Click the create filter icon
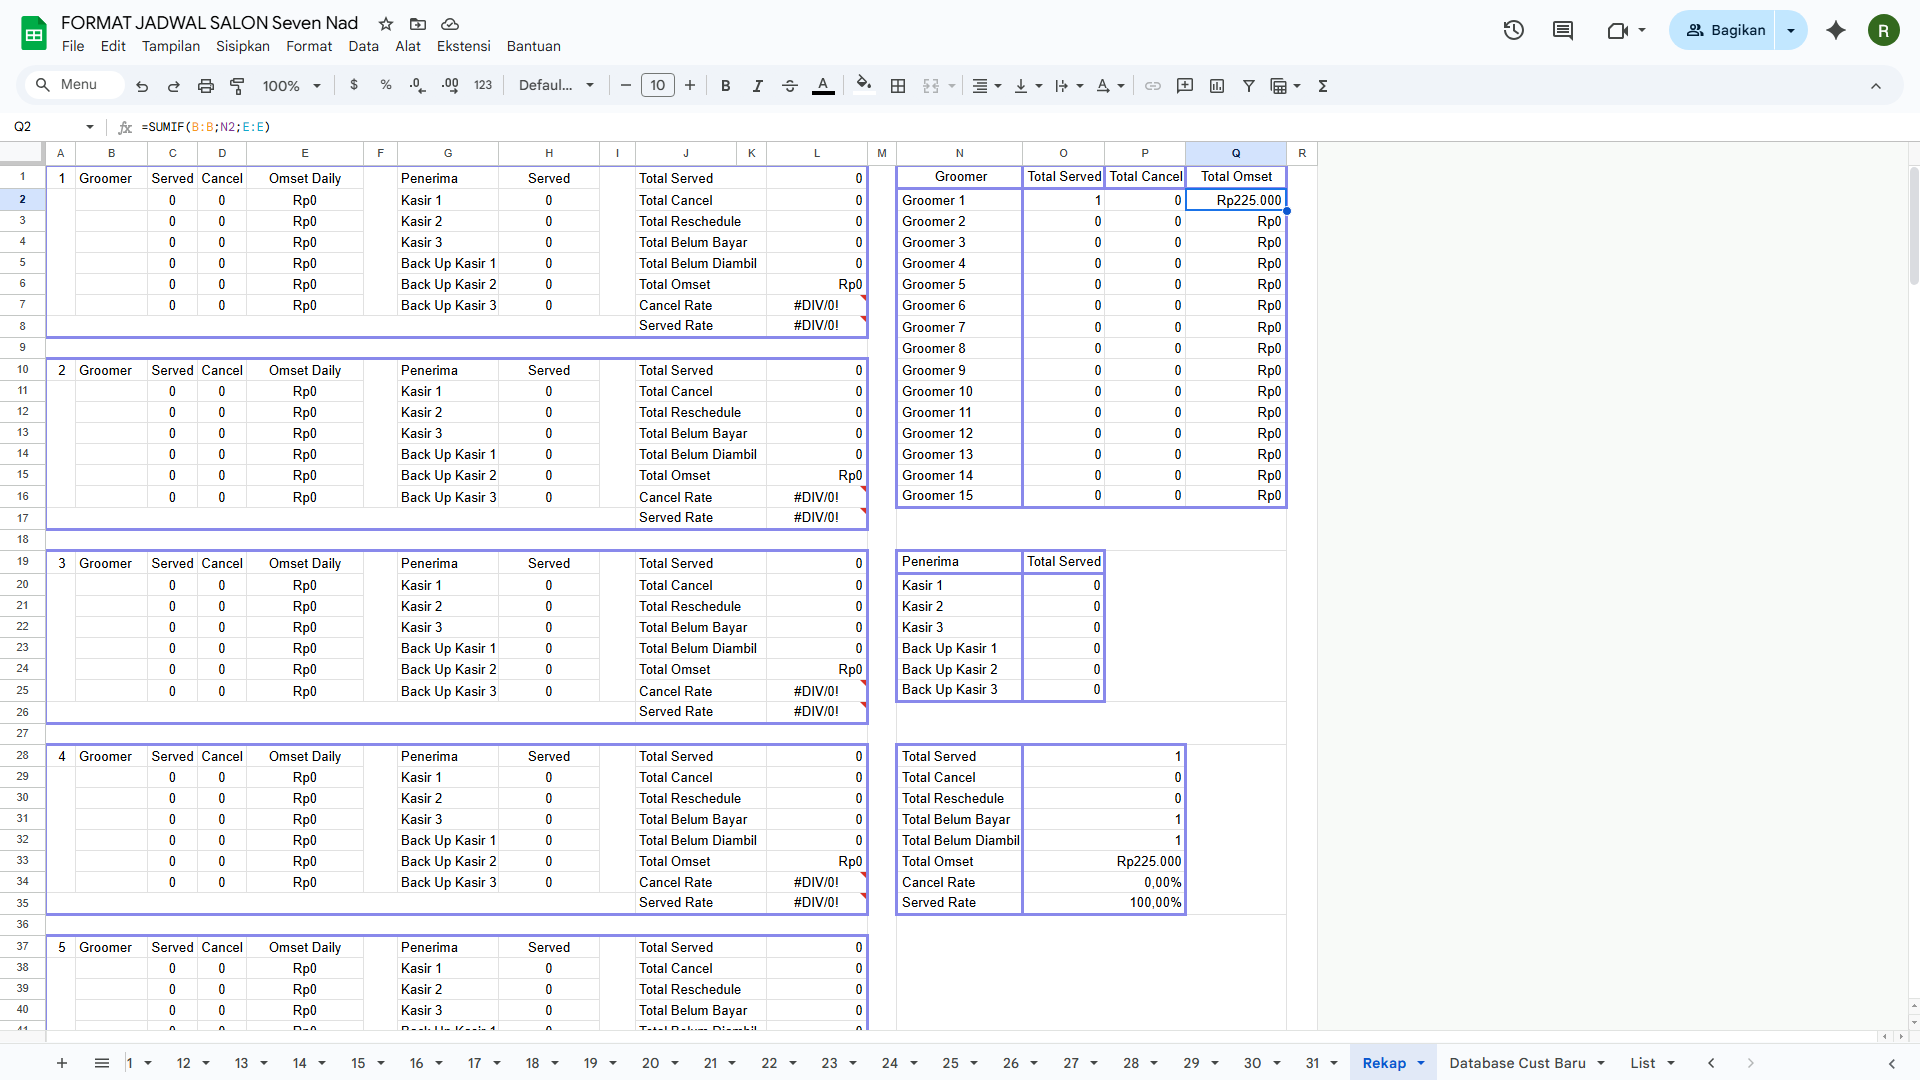 1249,86
